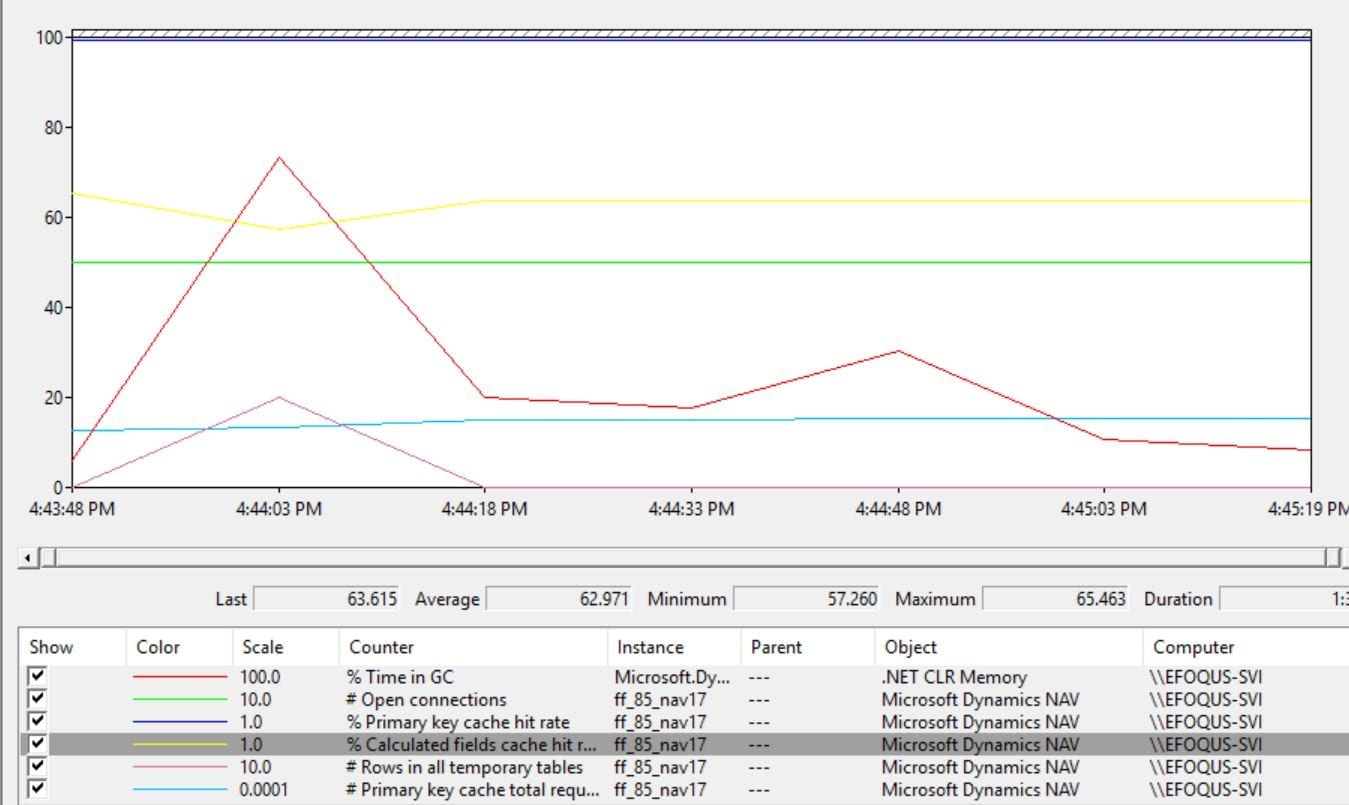Click the Maximum value field showing 65.463
Viewport: 1349px width, 805px height.
coord(1055,599)
